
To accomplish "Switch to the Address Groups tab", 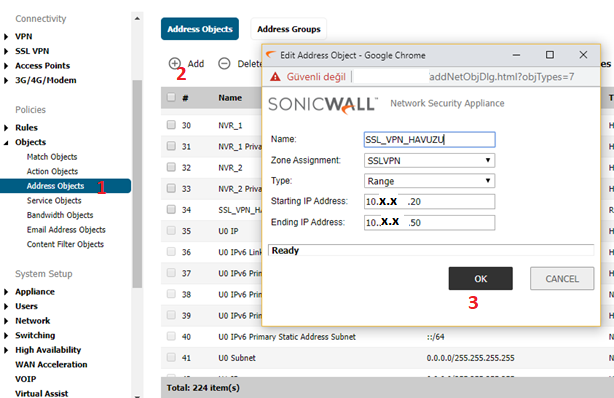I will pyautogui.click(x=289, y=29).
